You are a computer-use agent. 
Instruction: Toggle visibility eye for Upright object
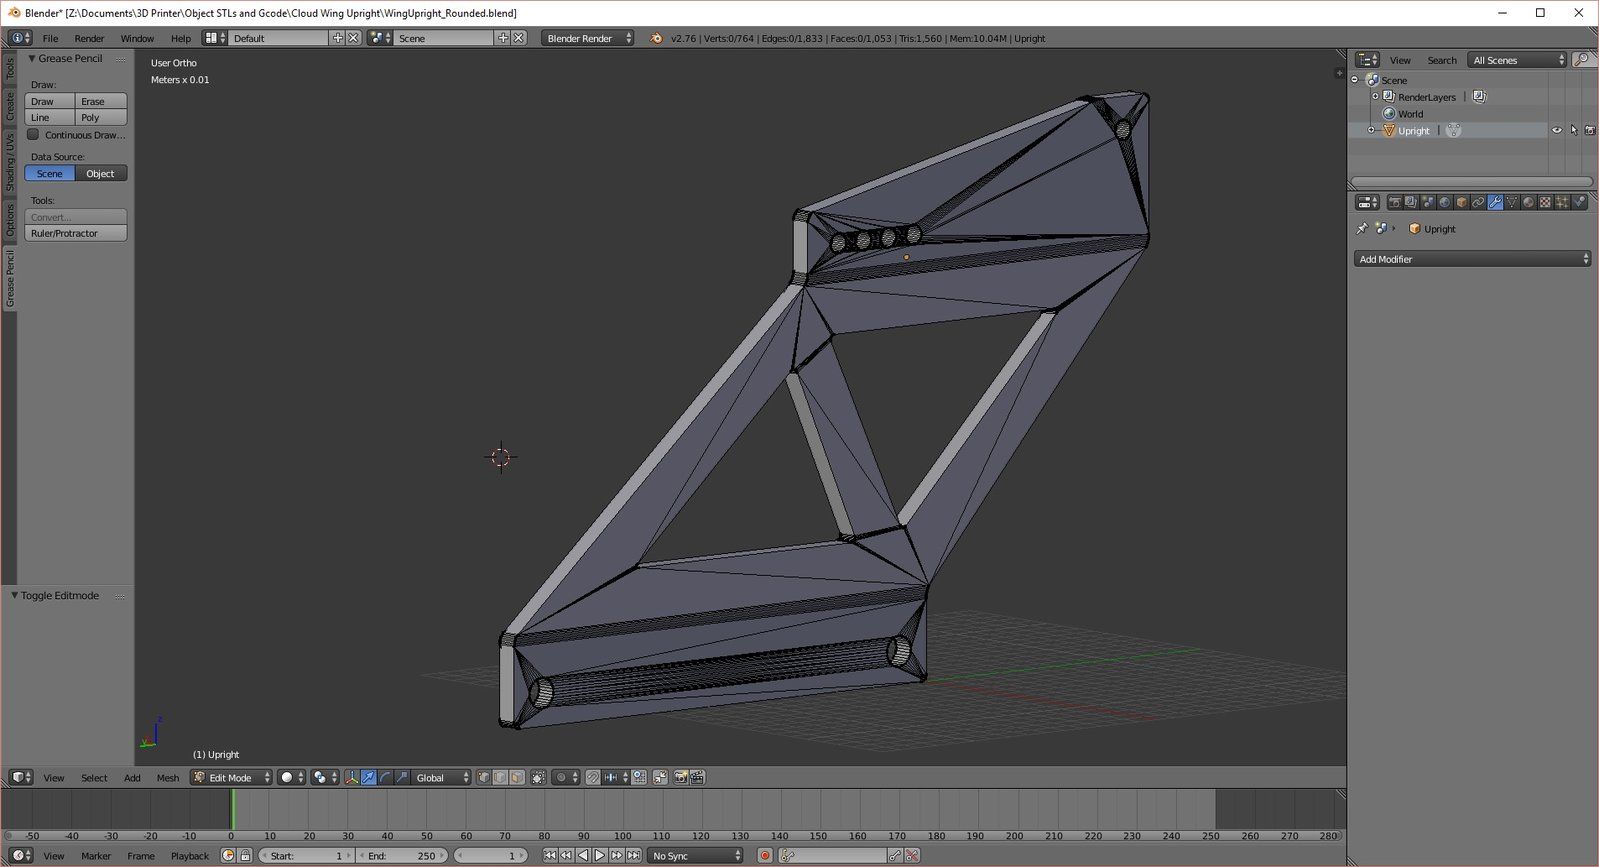point(1556,130)
